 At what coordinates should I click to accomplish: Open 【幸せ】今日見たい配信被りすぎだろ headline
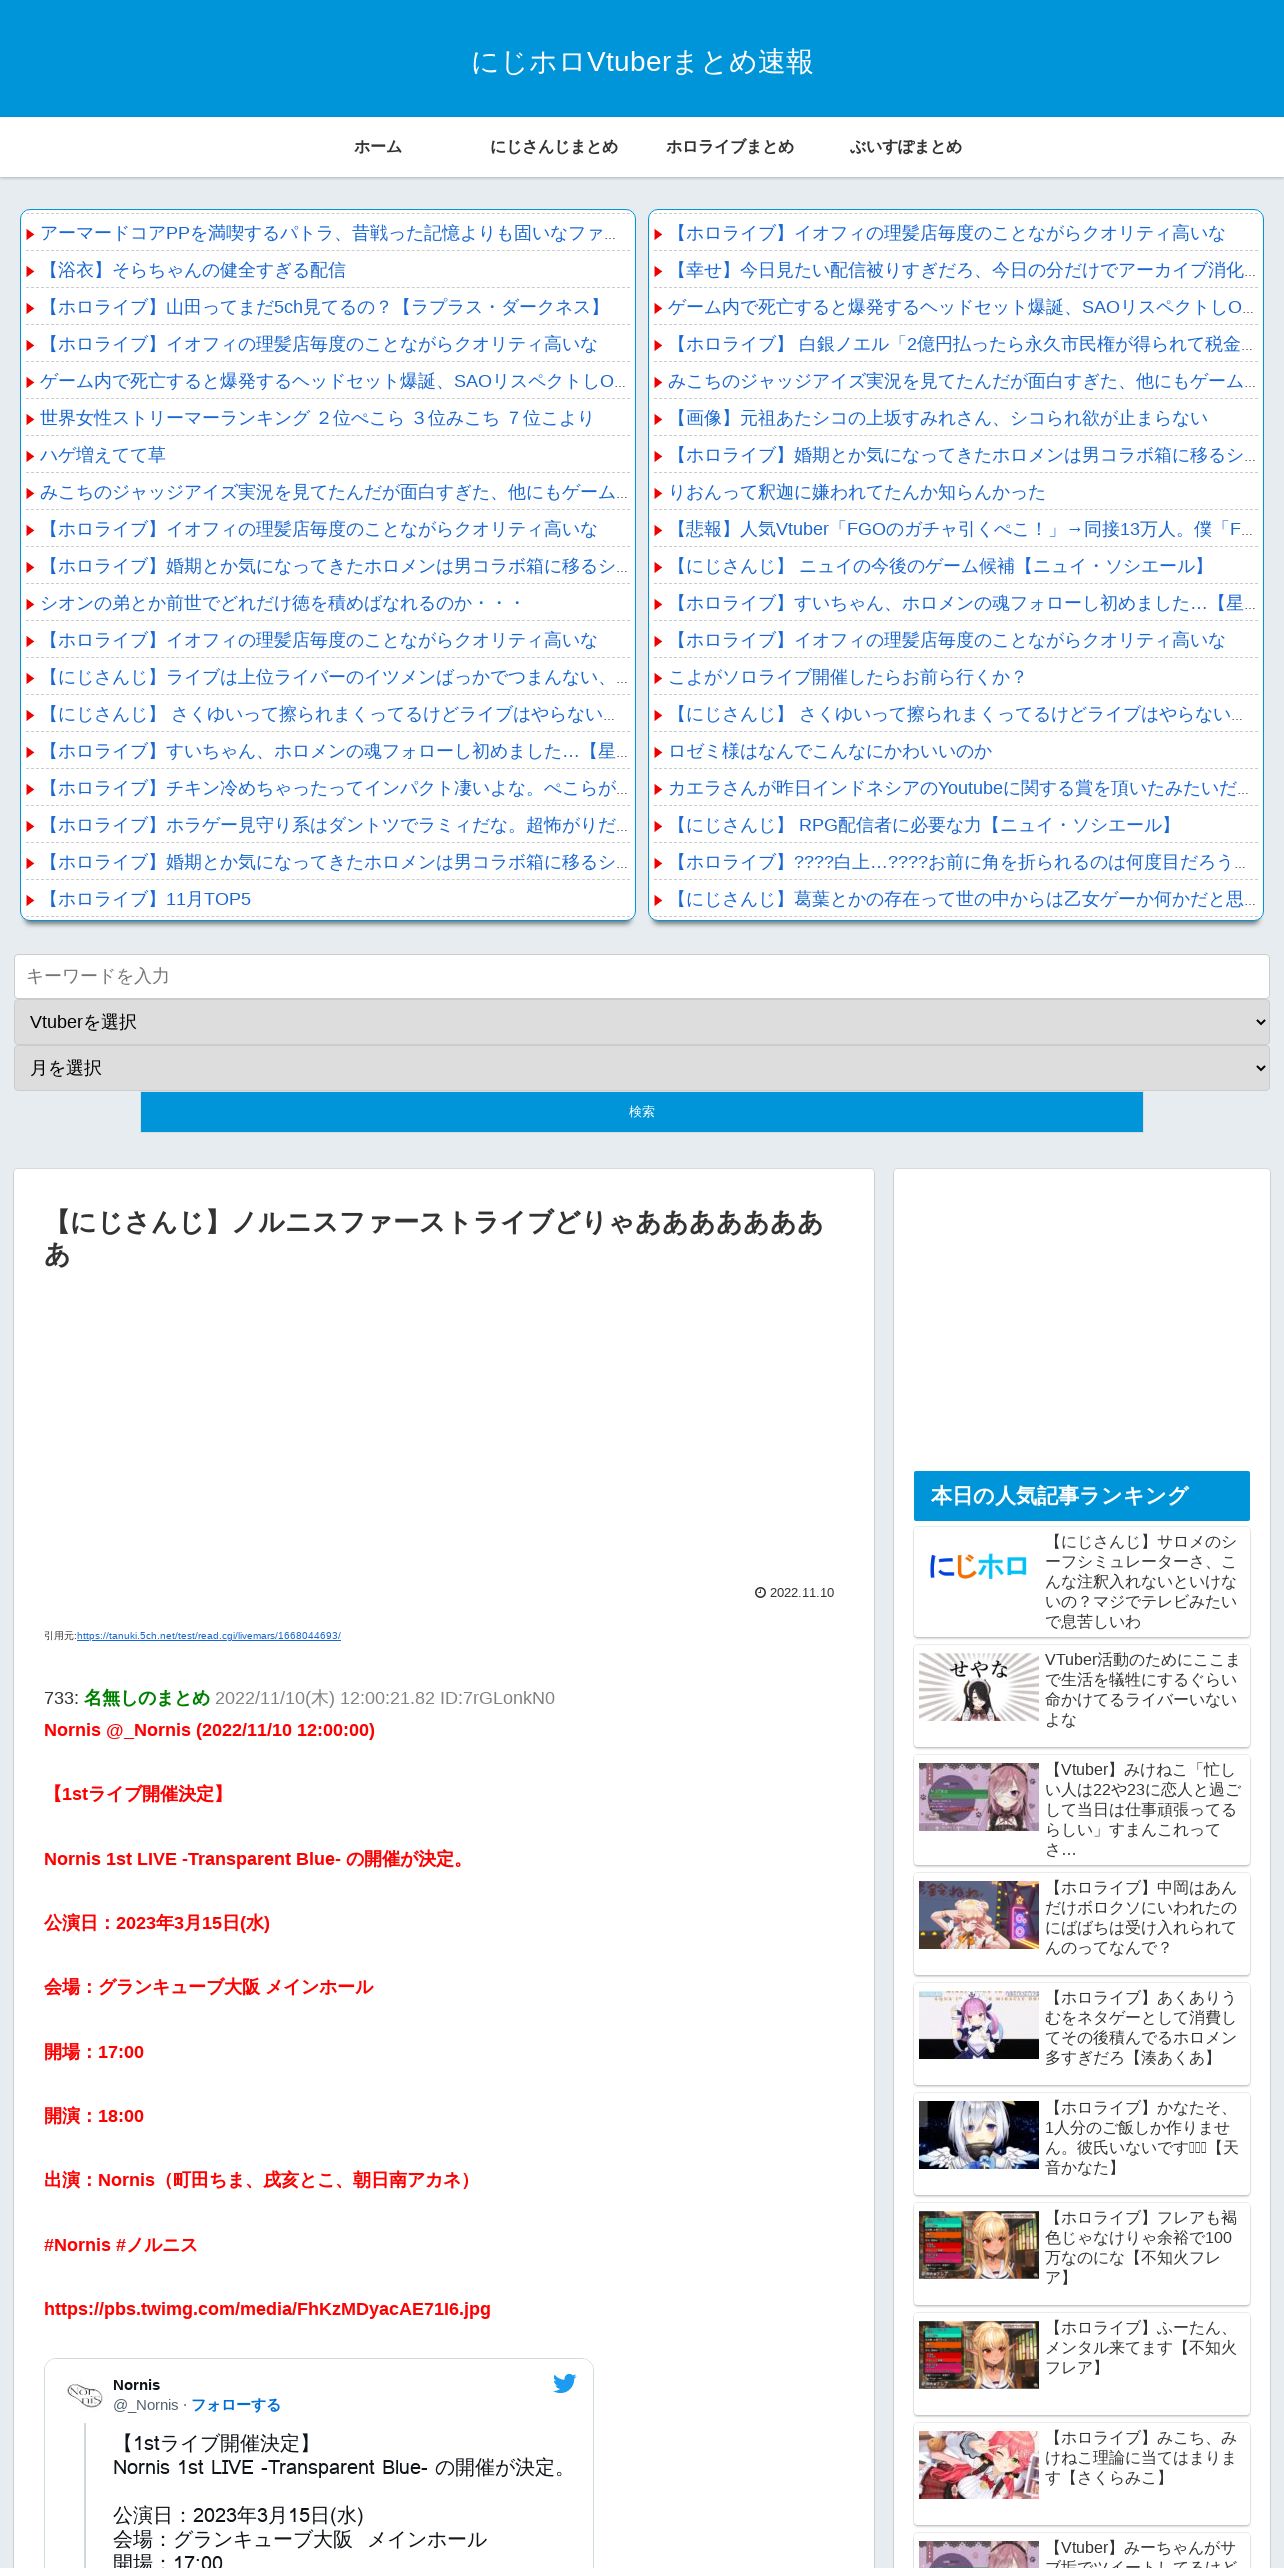(961, 270)
